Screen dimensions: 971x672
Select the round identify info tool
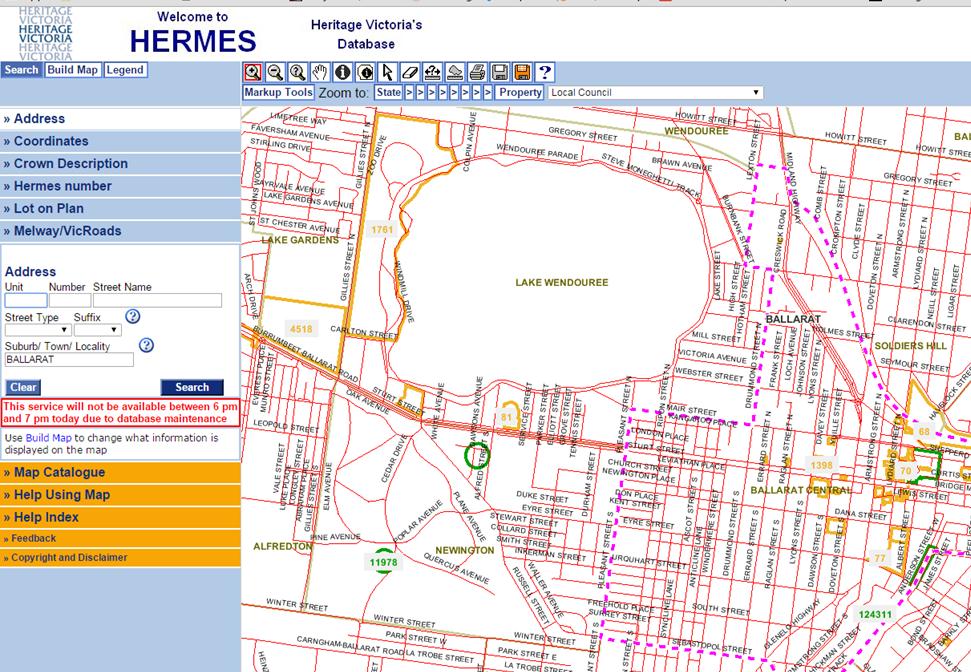pos(342,72)
